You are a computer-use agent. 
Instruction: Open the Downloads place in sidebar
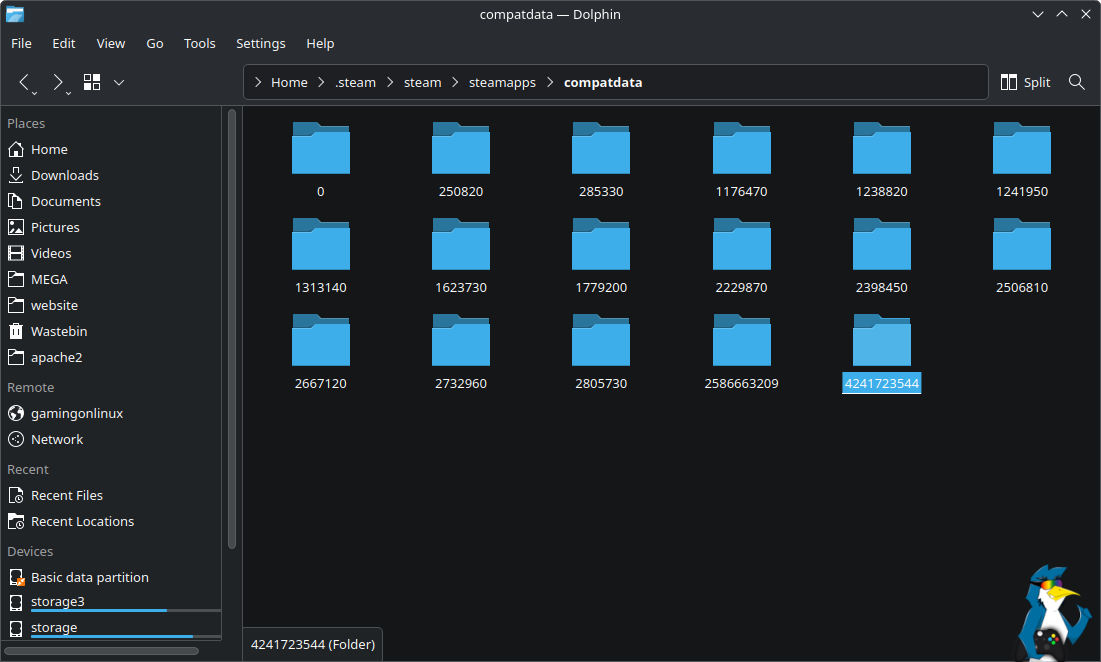(64, 175)
